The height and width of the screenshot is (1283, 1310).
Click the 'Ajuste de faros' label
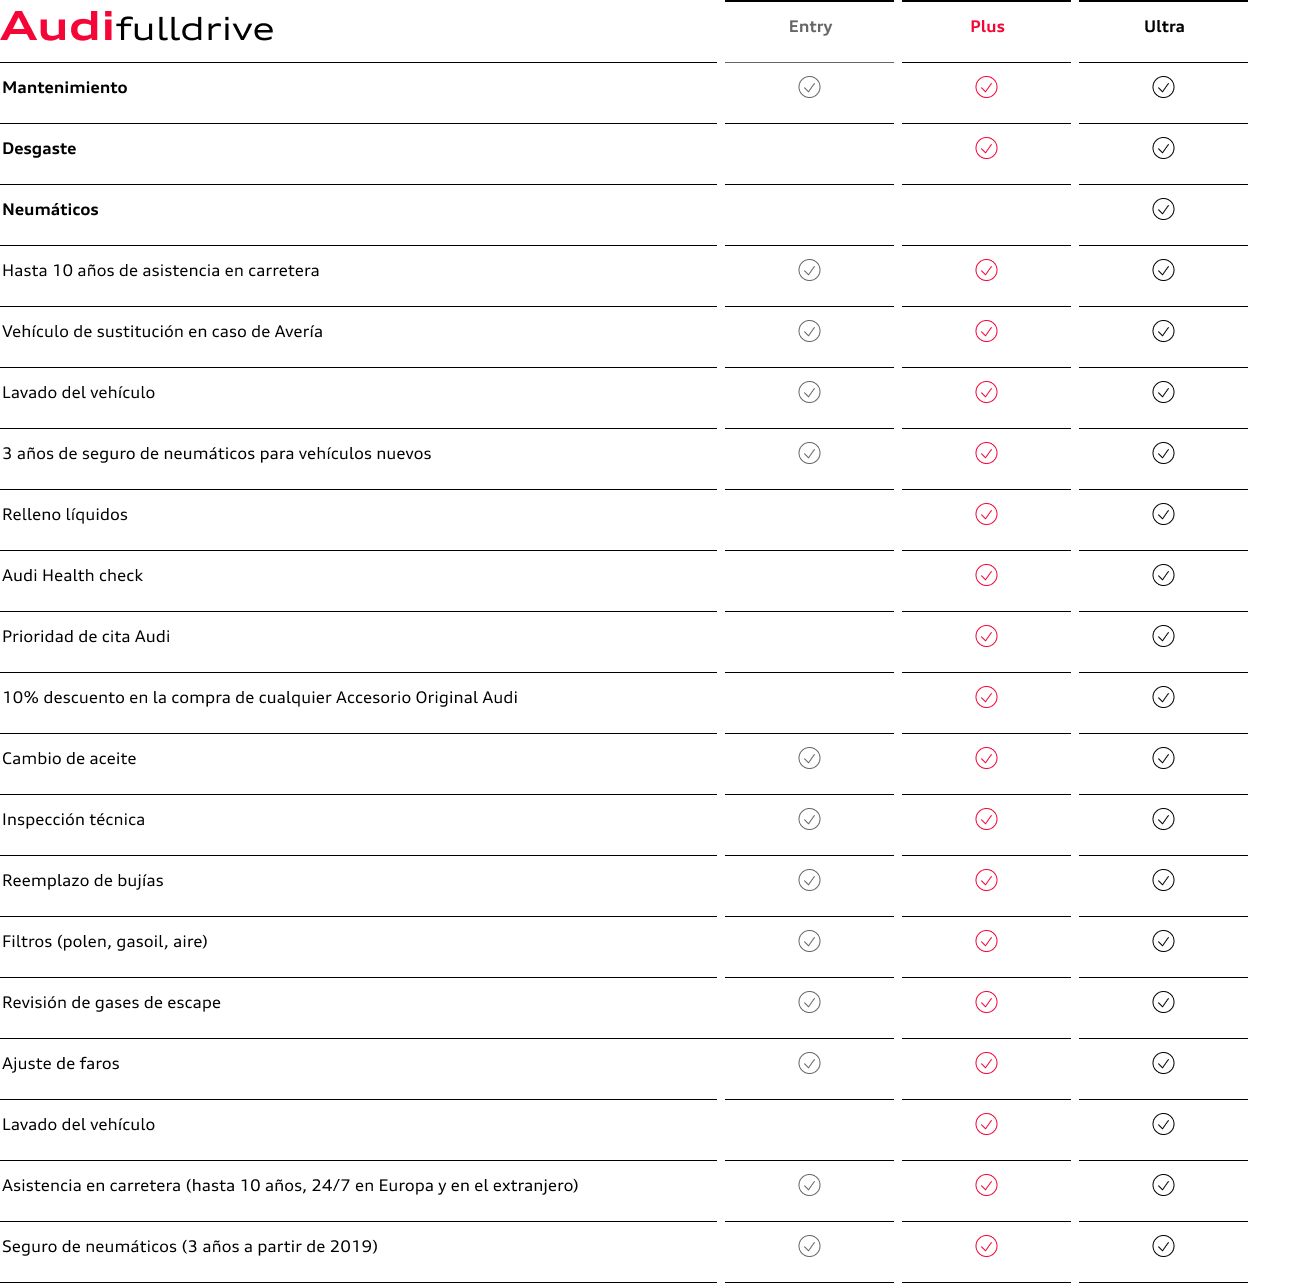(x=61, y=1064)
